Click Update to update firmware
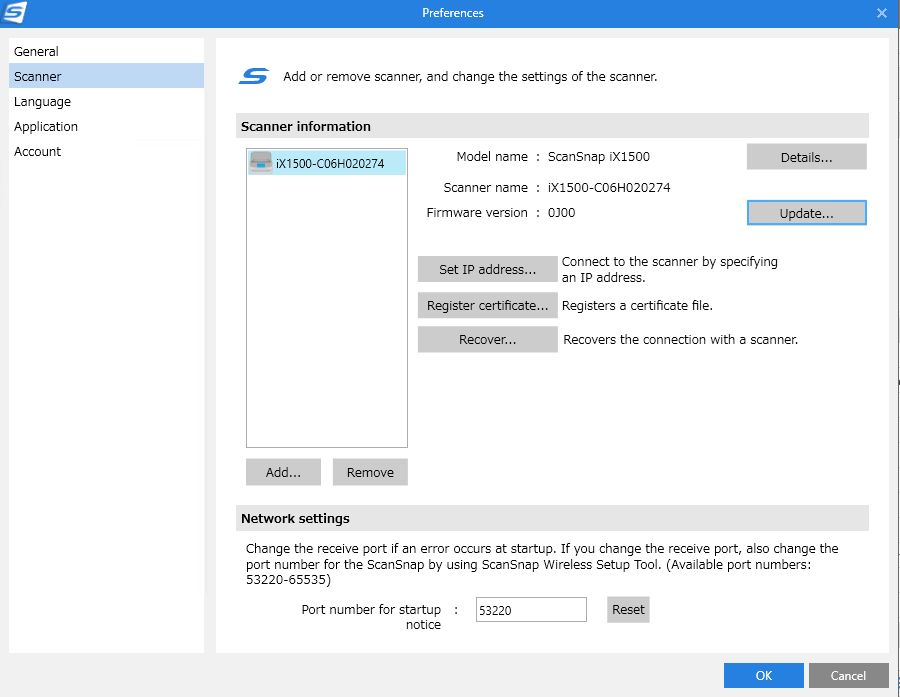This screenshot has width=900, height=697. coord(806,214)
